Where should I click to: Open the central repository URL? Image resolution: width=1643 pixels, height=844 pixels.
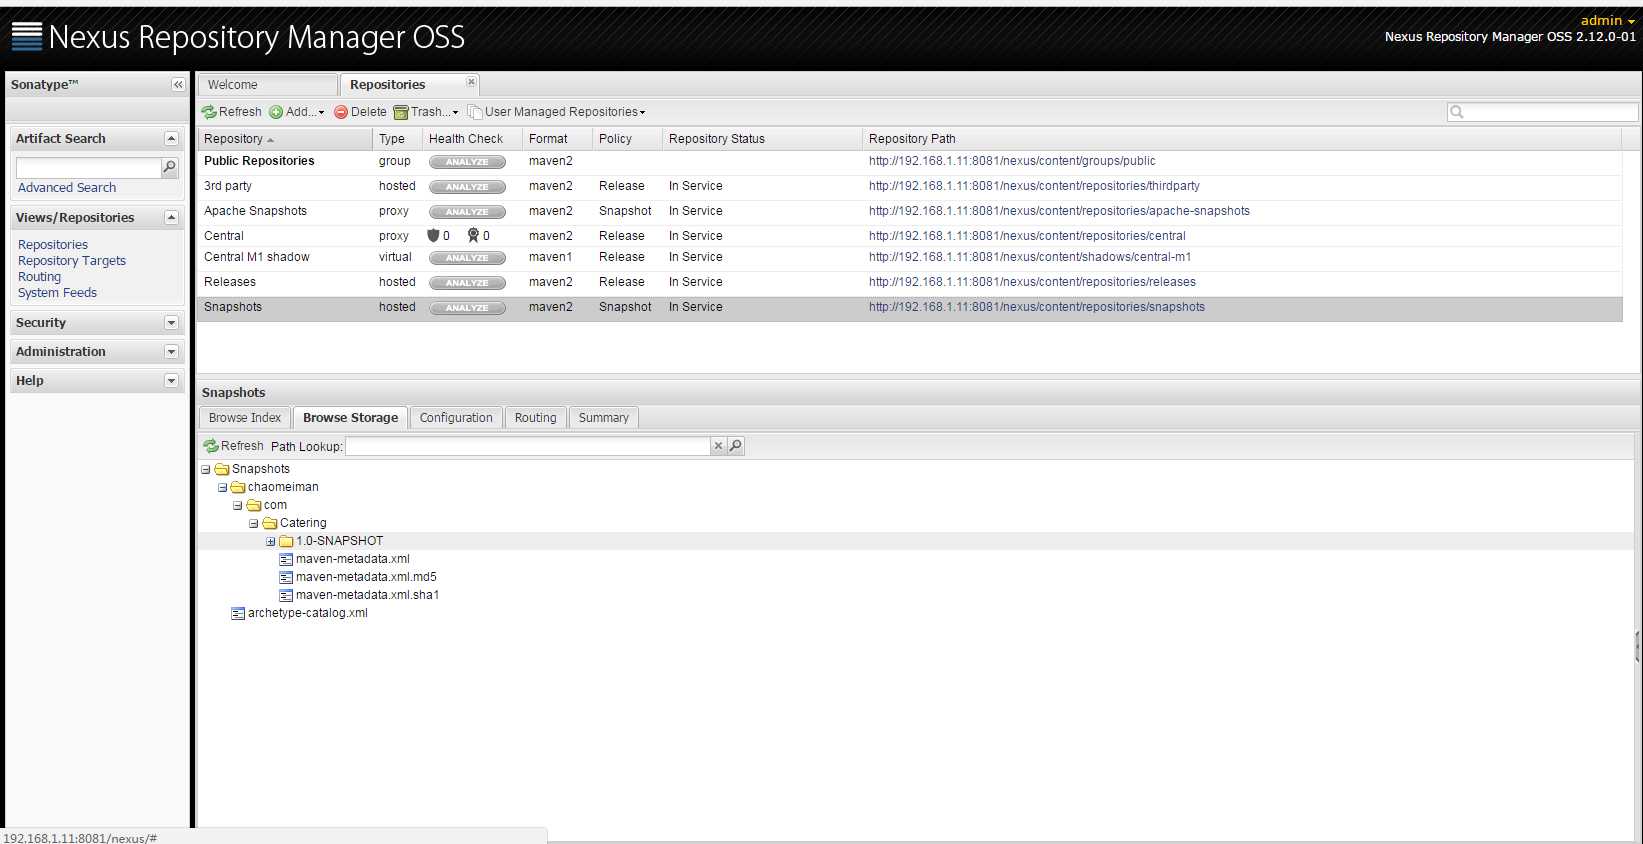pos(1027,236)
